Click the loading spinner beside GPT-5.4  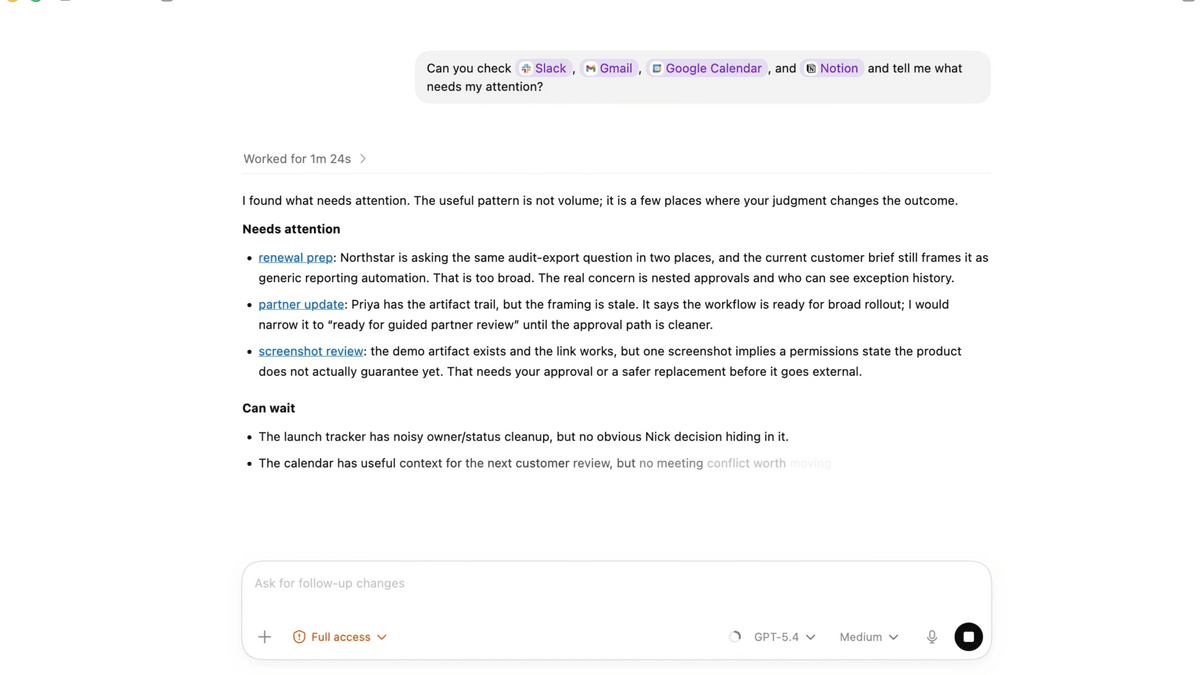735,637
